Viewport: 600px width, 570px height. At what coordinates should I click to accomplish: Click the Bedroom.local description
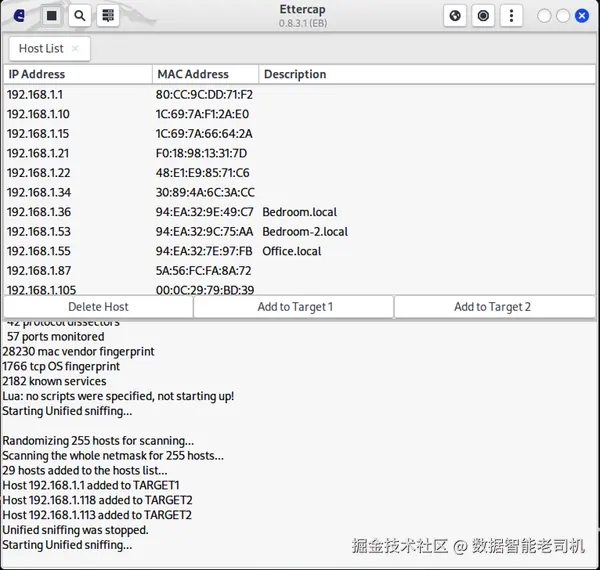click(x=300, y=212)
